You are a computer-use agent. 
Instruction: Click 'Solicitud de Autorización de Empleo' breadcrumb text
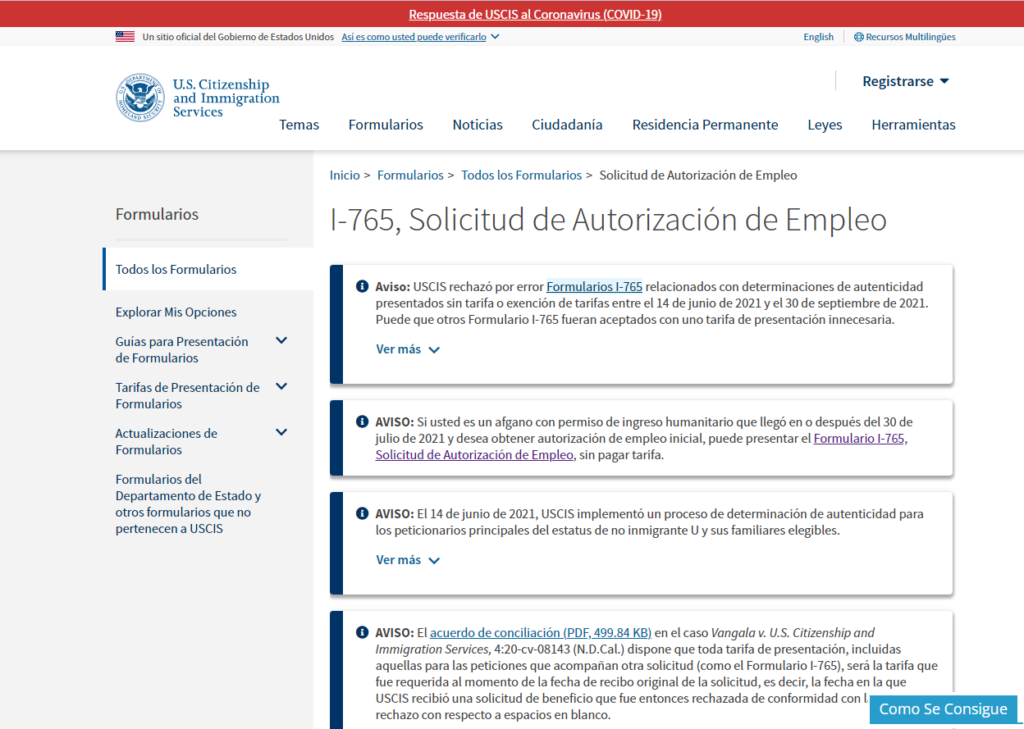pyautogui.click(x=698, y=175)
